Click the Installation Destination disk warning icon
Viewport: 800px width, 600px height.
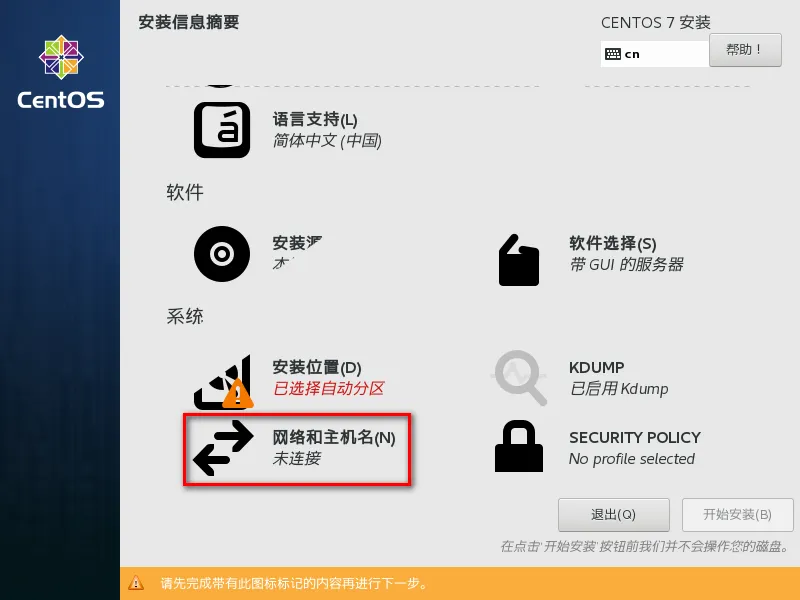click(223, 382)
